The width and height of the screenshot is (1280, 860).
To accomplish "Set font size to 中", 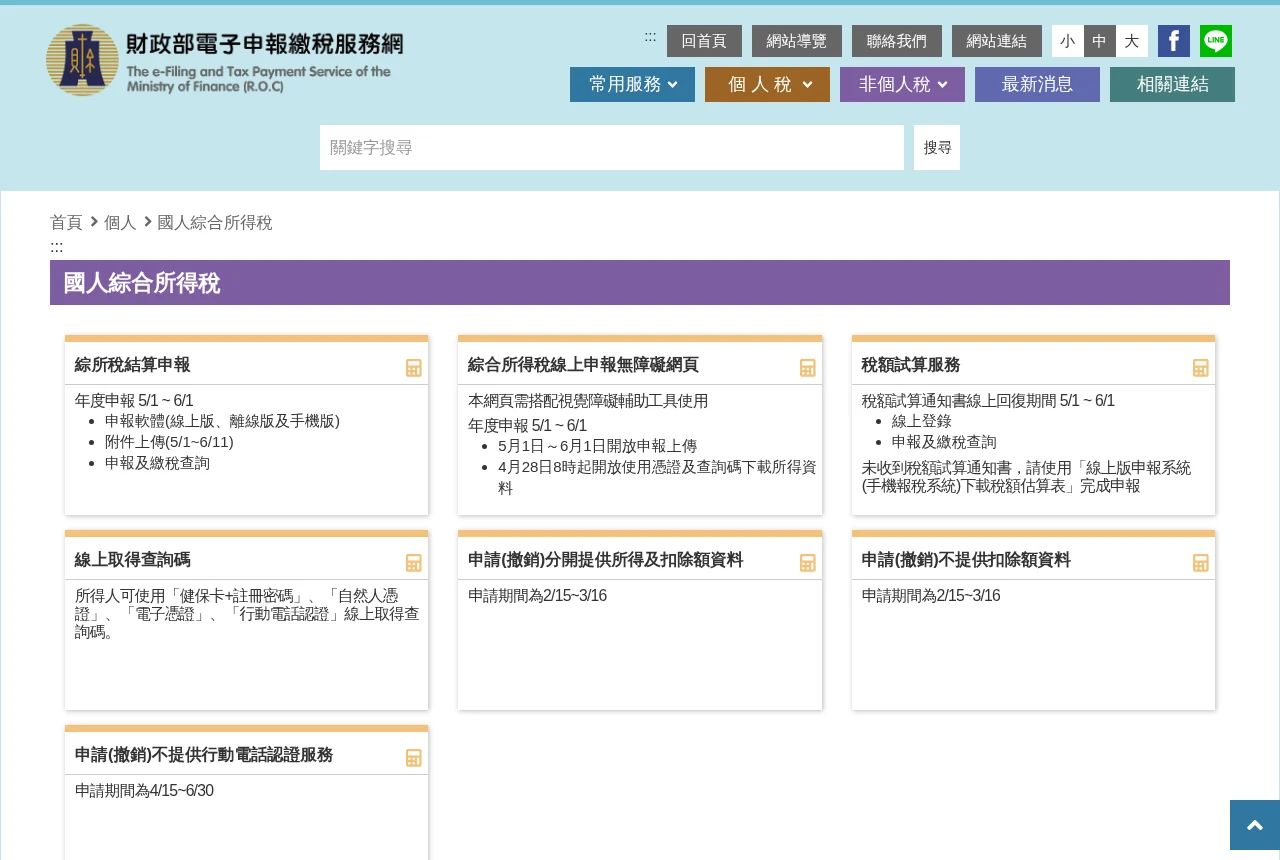I will tap(1100, 41).
